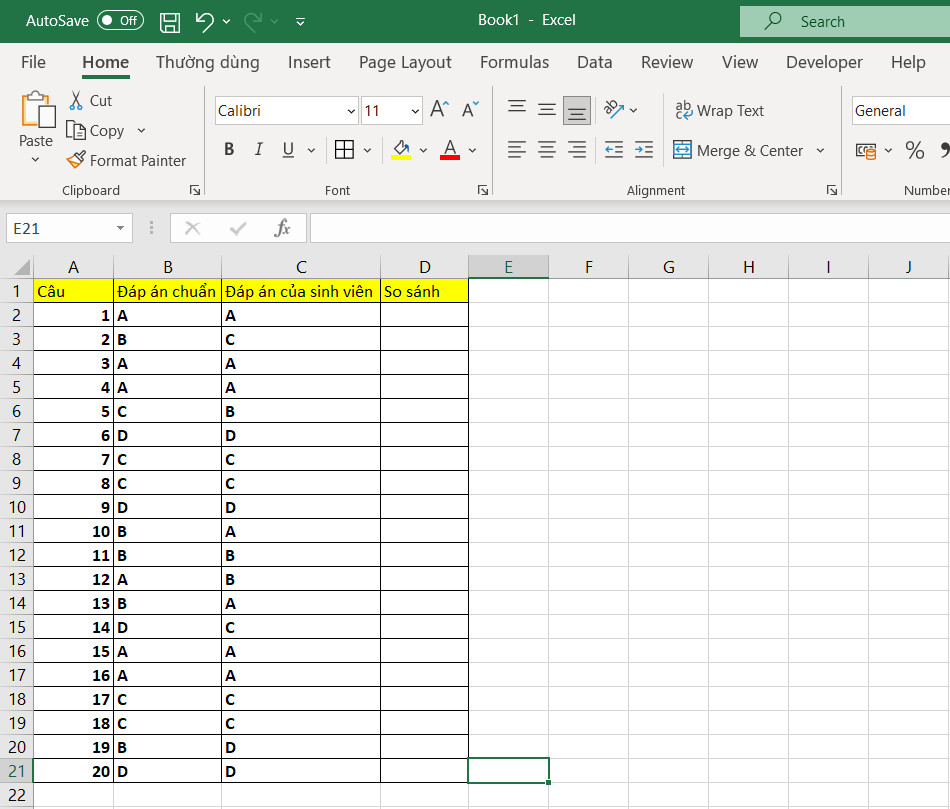Click the red Font Color swatch
The height and width of the screenshot is (809, 950).
point(449,157)
